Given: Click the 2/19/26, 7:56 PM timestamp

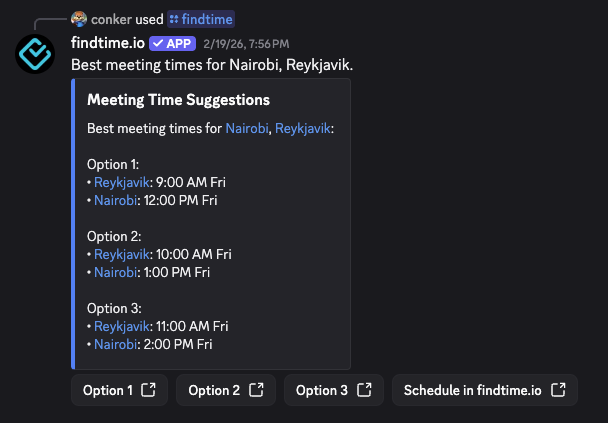Looking at the screenshot, I should pos(246,44).
